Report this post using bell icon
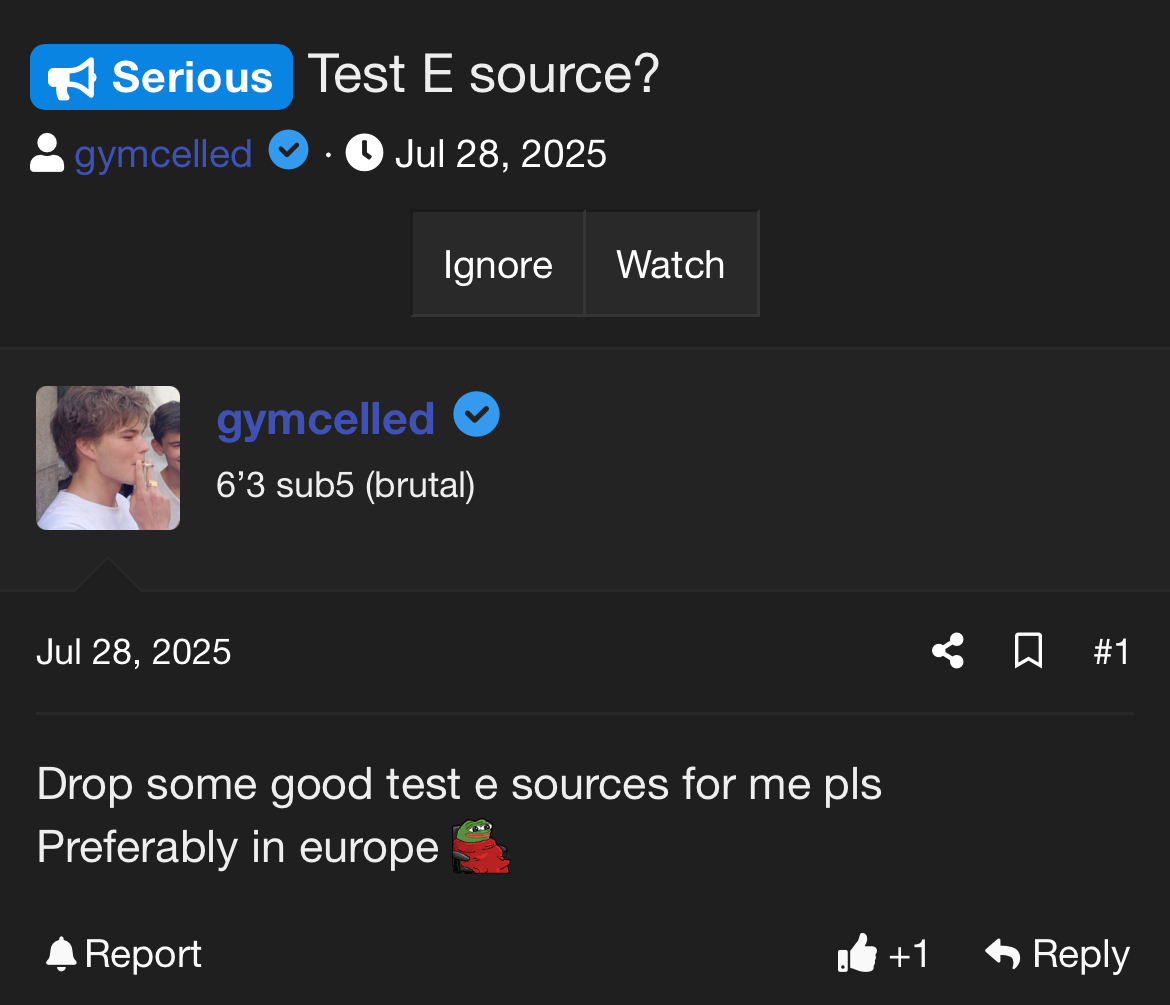1170x1005 pixels. (x=124, y=954)
